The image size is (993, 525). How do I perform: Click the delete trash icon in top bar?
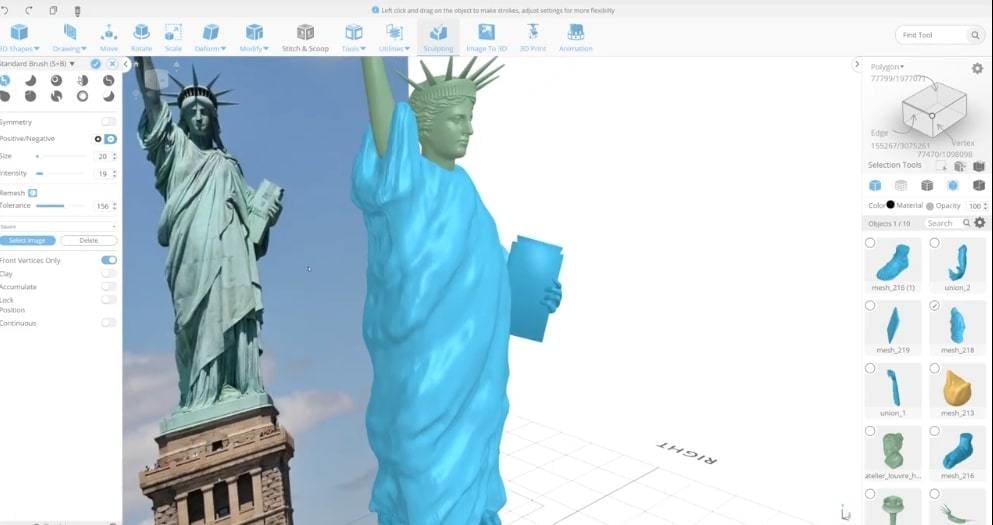tap(77, 11)
